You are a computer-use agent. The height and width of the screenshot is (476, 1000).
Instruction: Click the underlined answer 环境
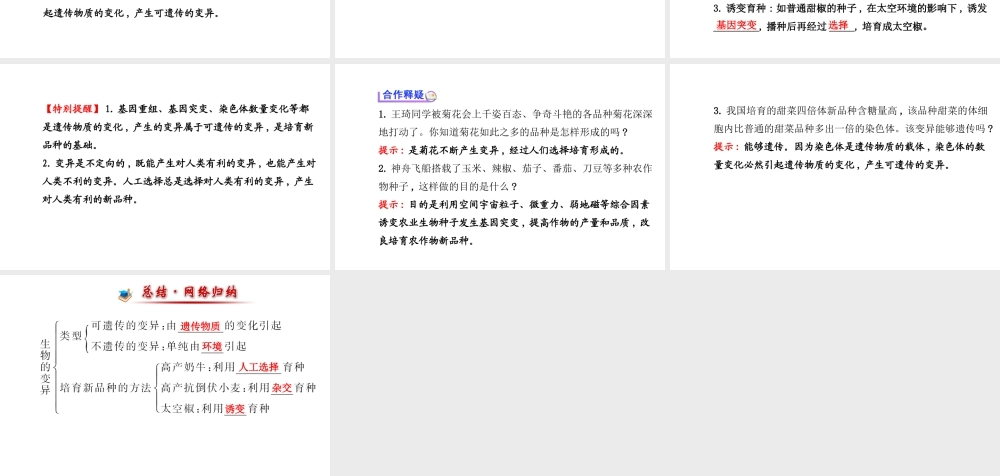point(212,346)
